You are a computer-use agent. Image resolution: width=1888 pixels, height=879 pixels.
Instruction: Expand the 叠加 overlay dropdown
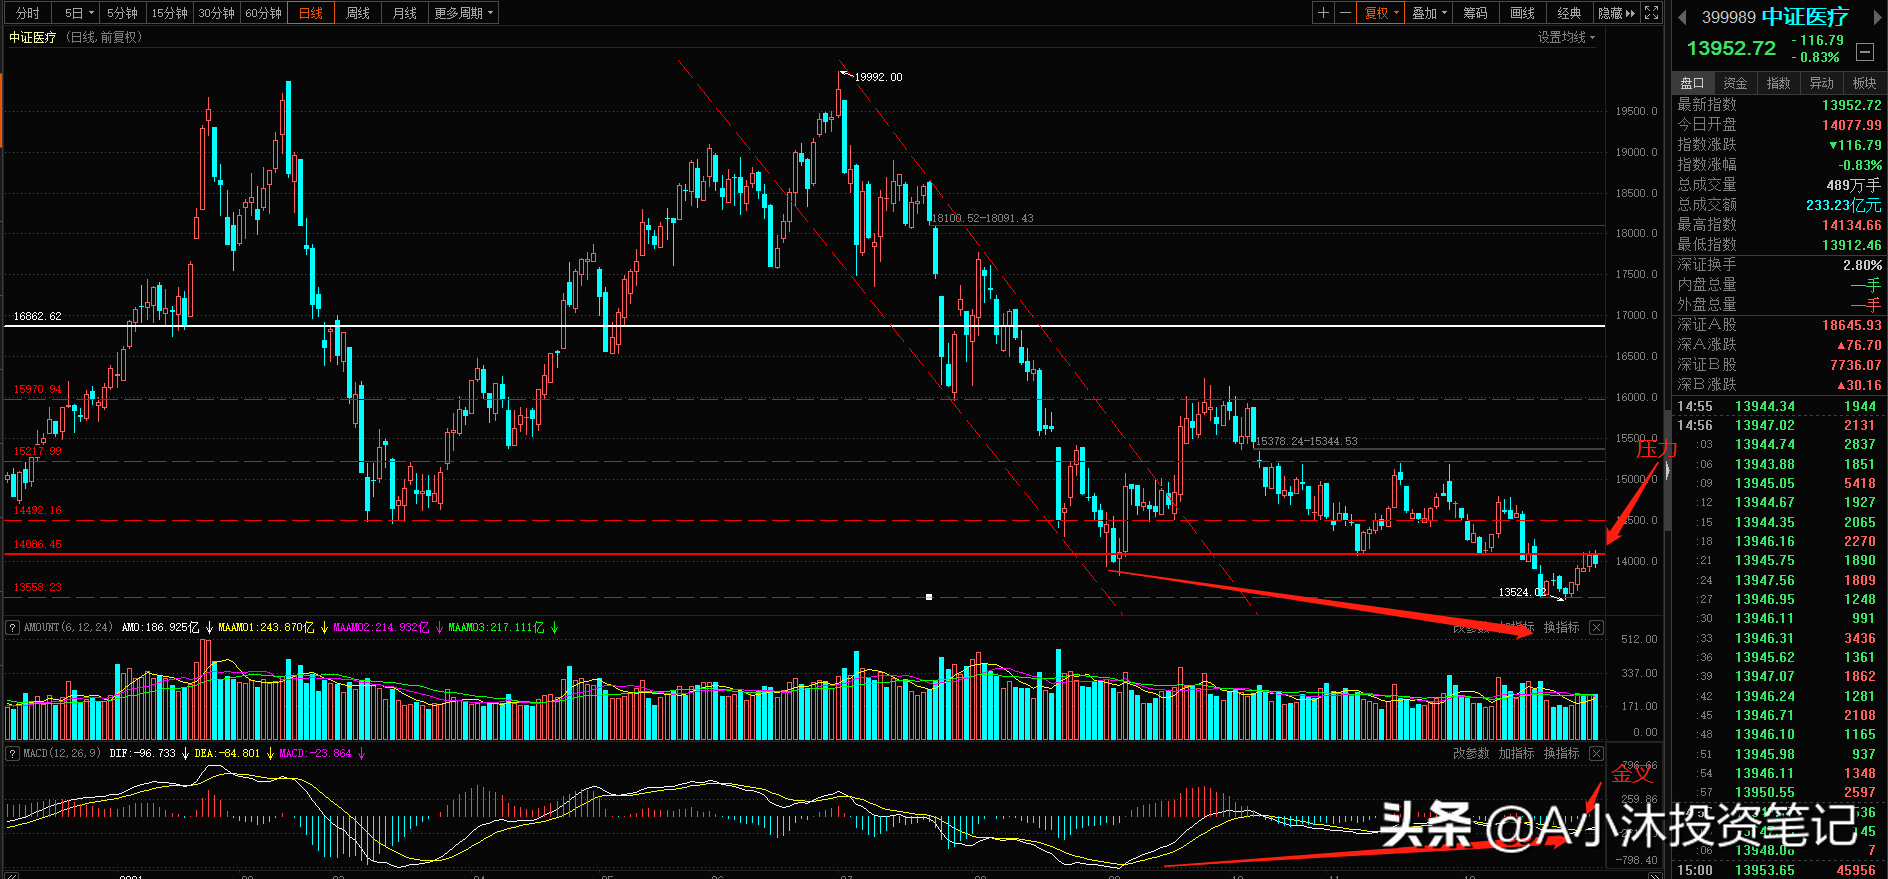click(x=1429, y=13)
